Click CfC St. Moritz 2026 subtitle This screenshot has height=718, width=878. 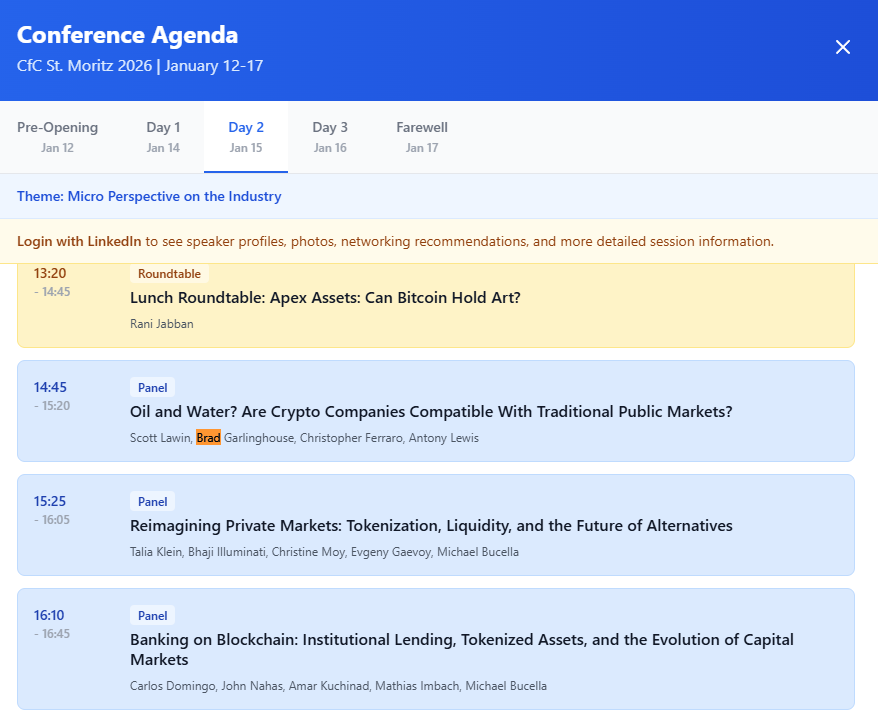coord(140,66)
